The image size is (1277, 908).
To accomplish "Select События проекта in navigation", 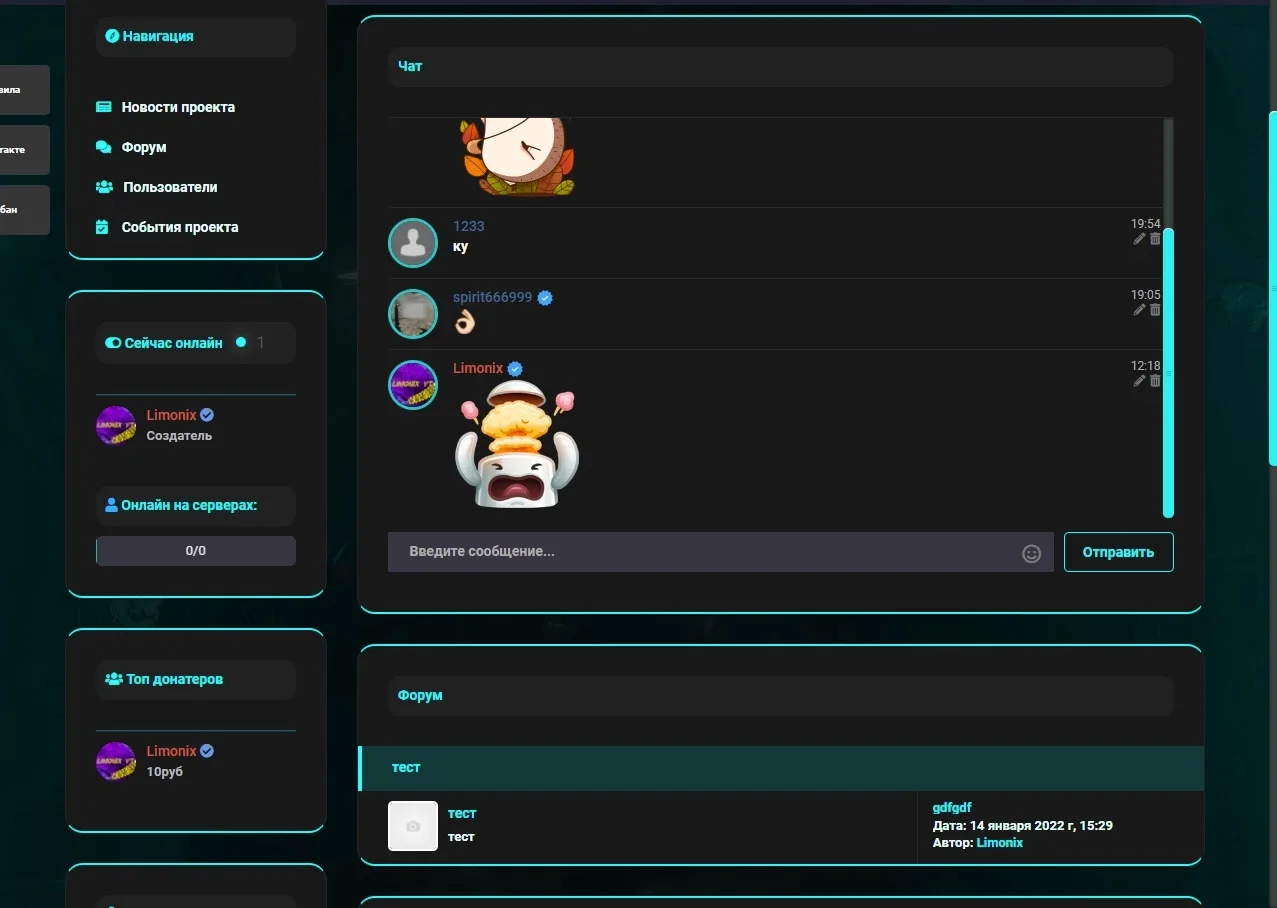I will tap(180, 227).
